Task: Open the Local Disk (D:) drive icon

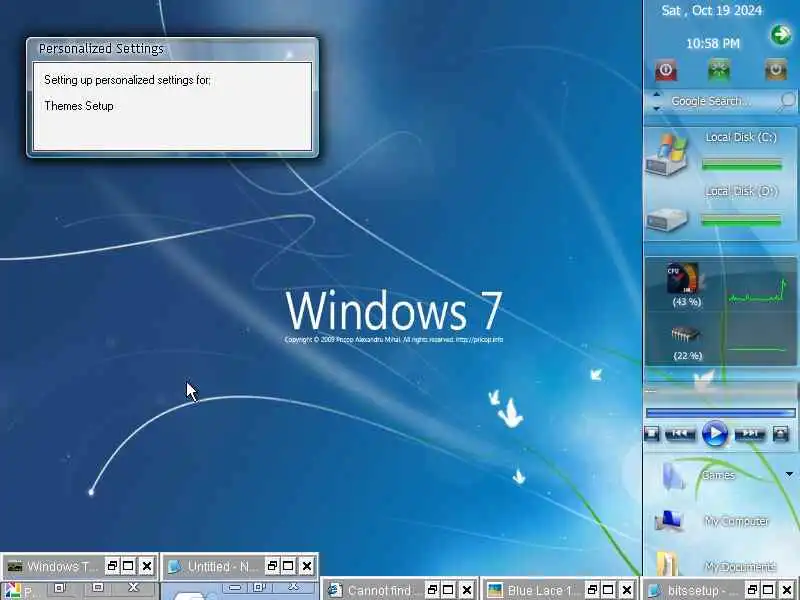Action: (667, 219)
